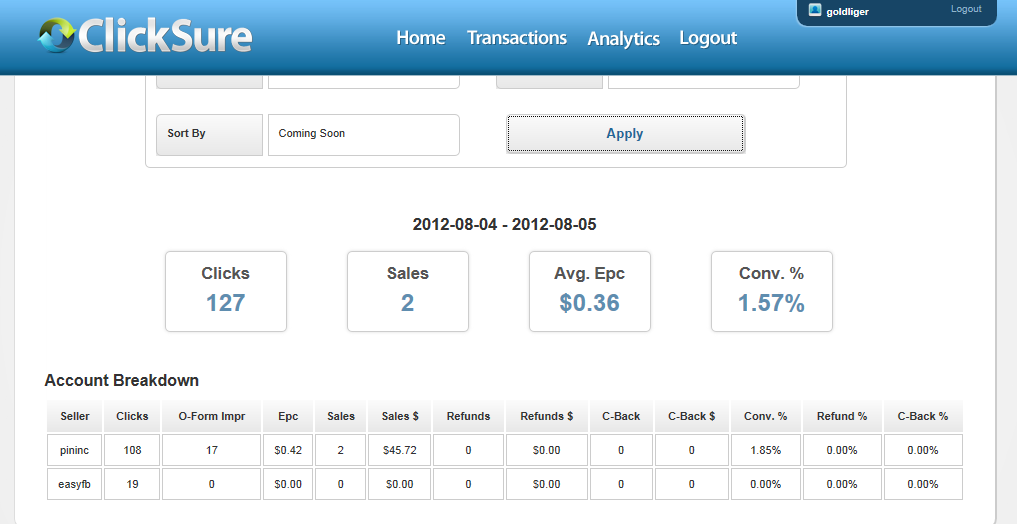Click the Sort By label box

coord(209,135)
